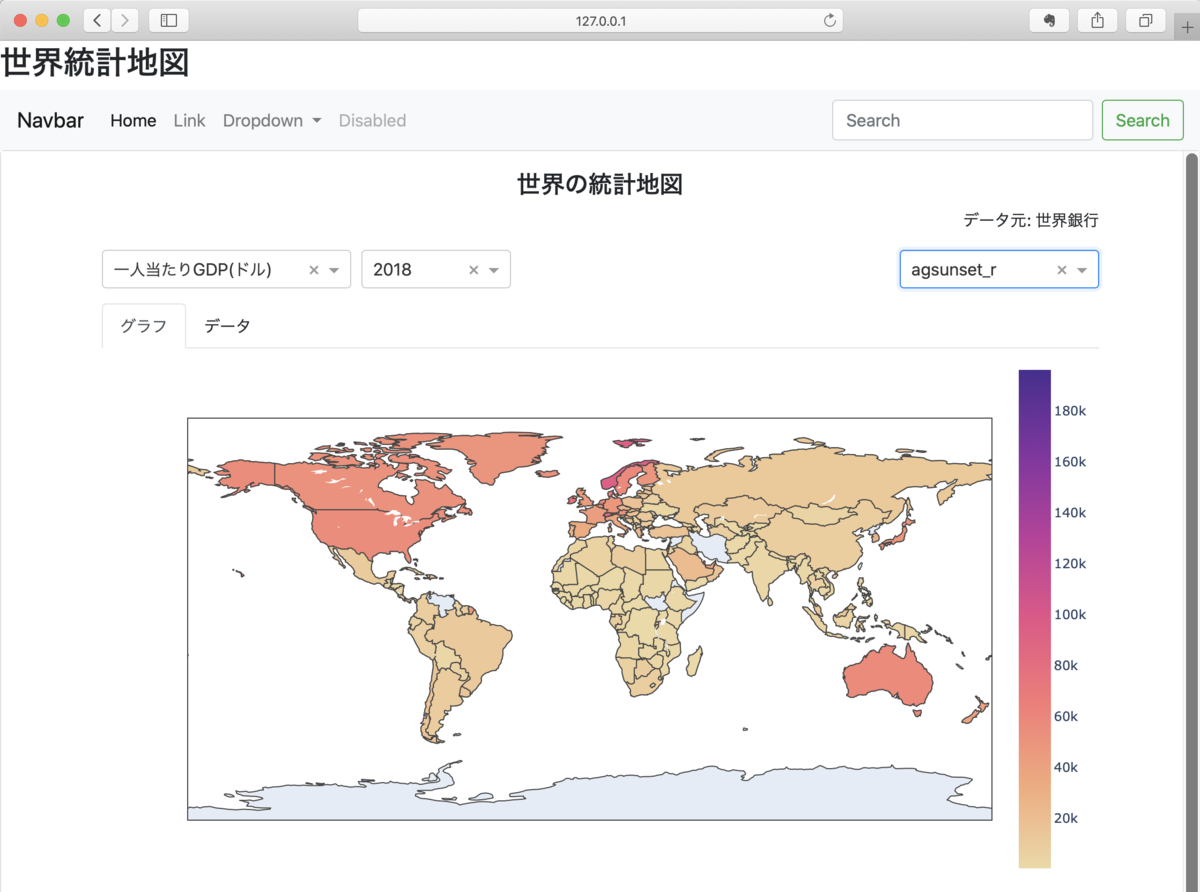Select the 60k colorbar label
Viewport: 1200px width, 892px height.
point(1065,716)
